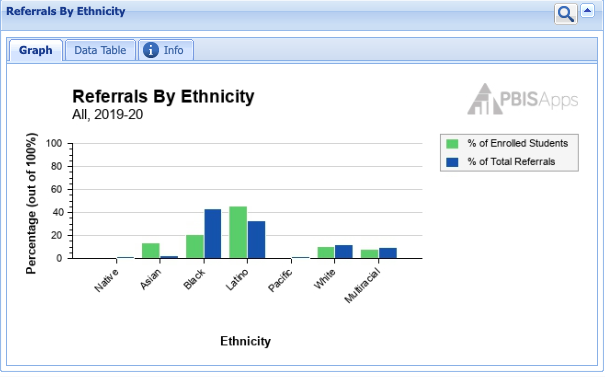This screenshot has height=377, width=605.
Task: Click the green Black enrolled bar
Action: point(195,247)
